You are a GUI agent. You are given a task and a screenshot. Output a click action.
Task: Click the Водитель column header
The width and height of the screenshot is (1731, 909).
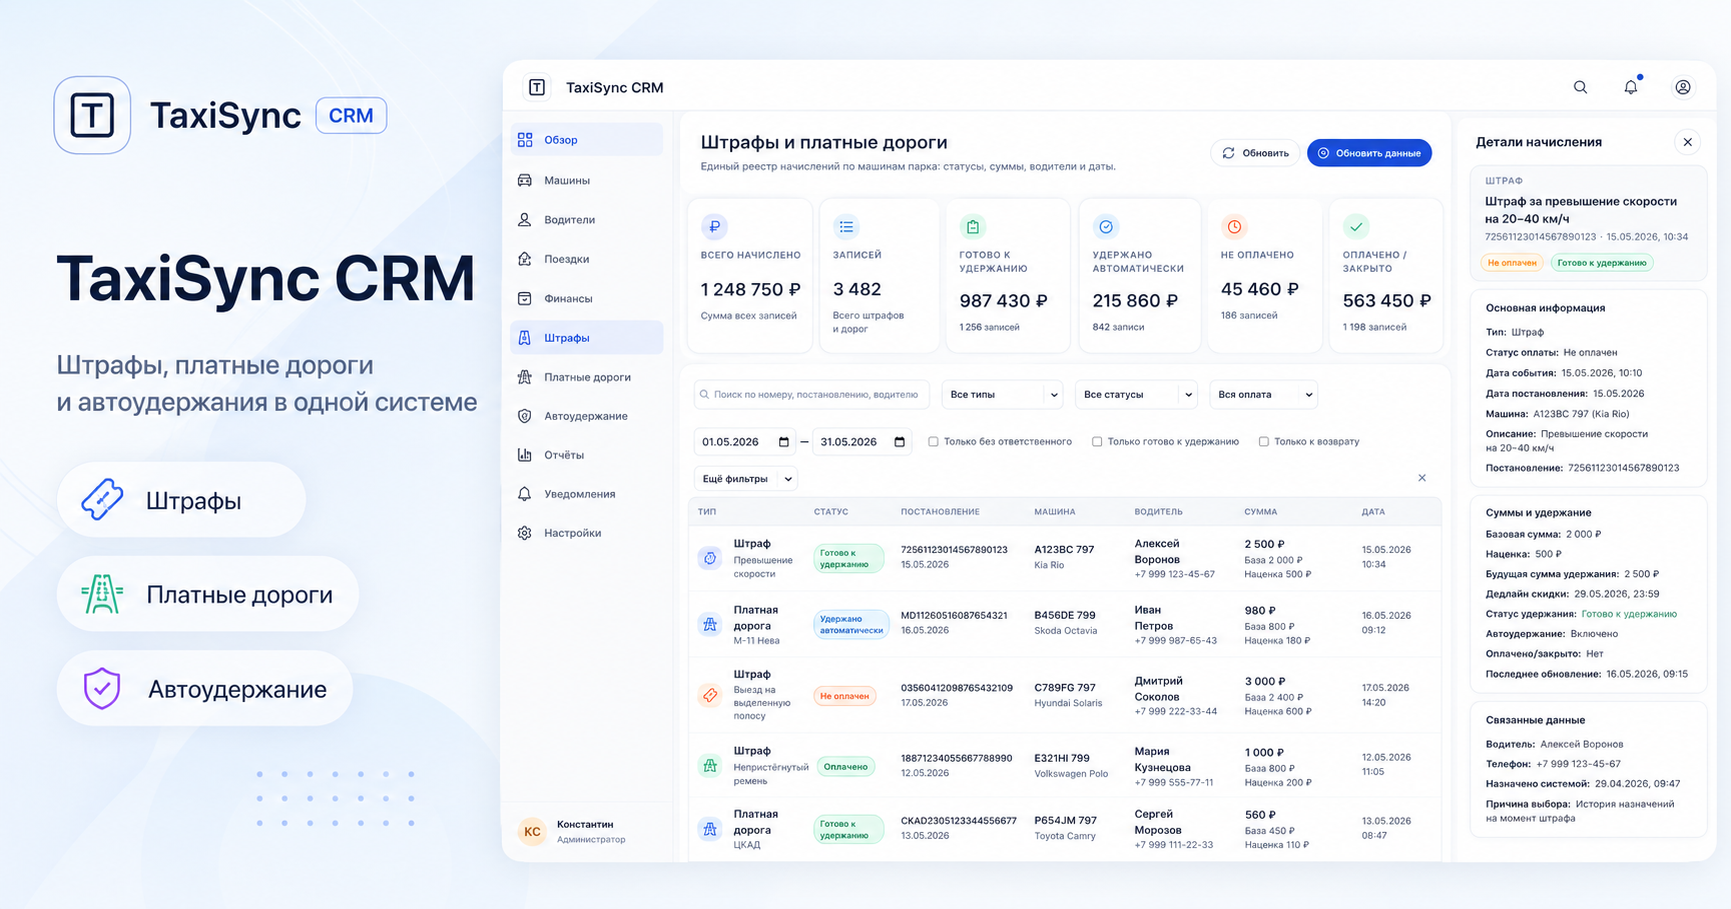point(1158,512)
